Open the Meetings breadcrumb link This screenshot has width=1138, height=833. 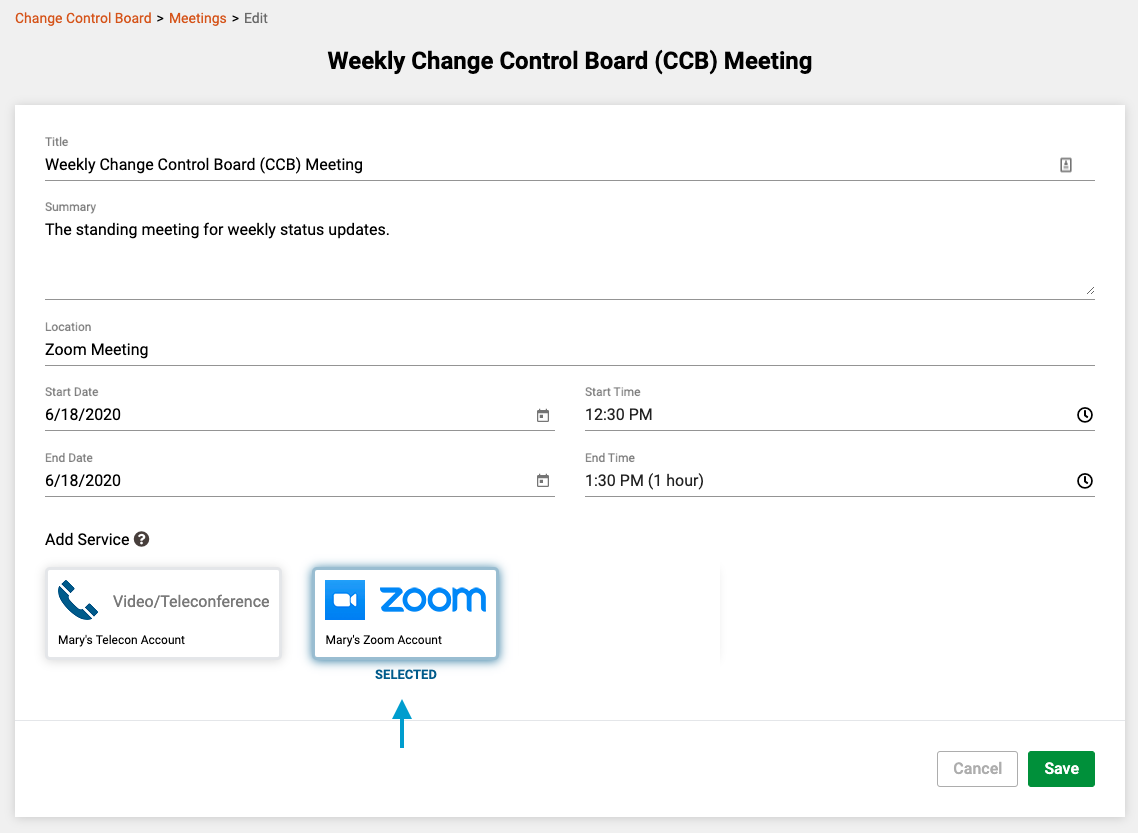coord(197,18)
